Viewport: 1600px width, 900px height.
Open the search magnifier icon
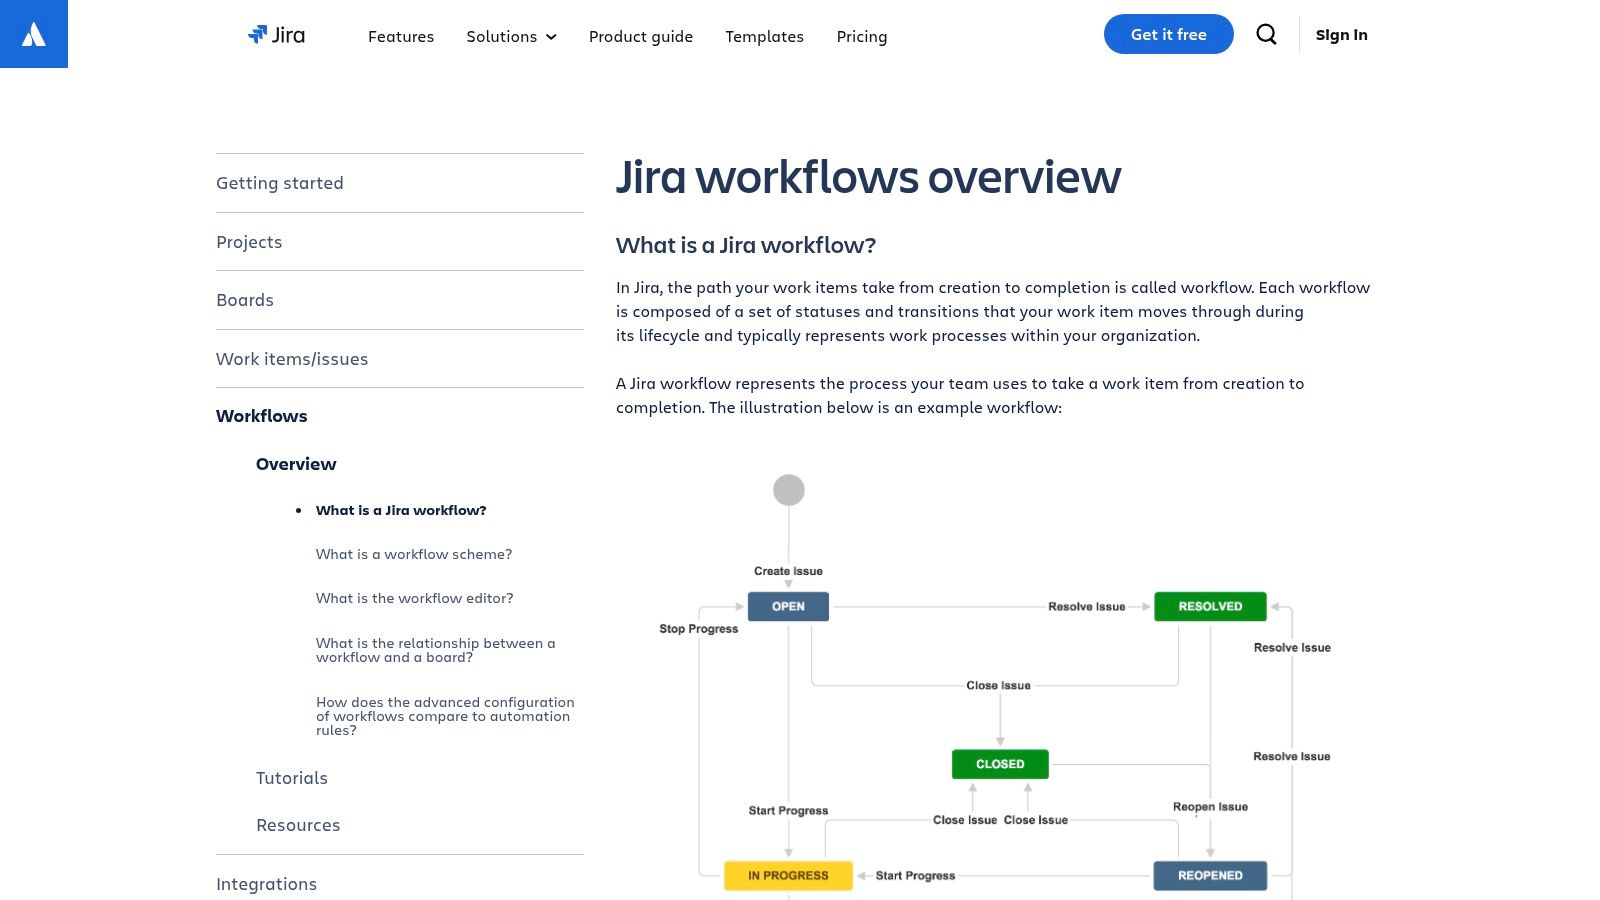tap(1266, 34)
